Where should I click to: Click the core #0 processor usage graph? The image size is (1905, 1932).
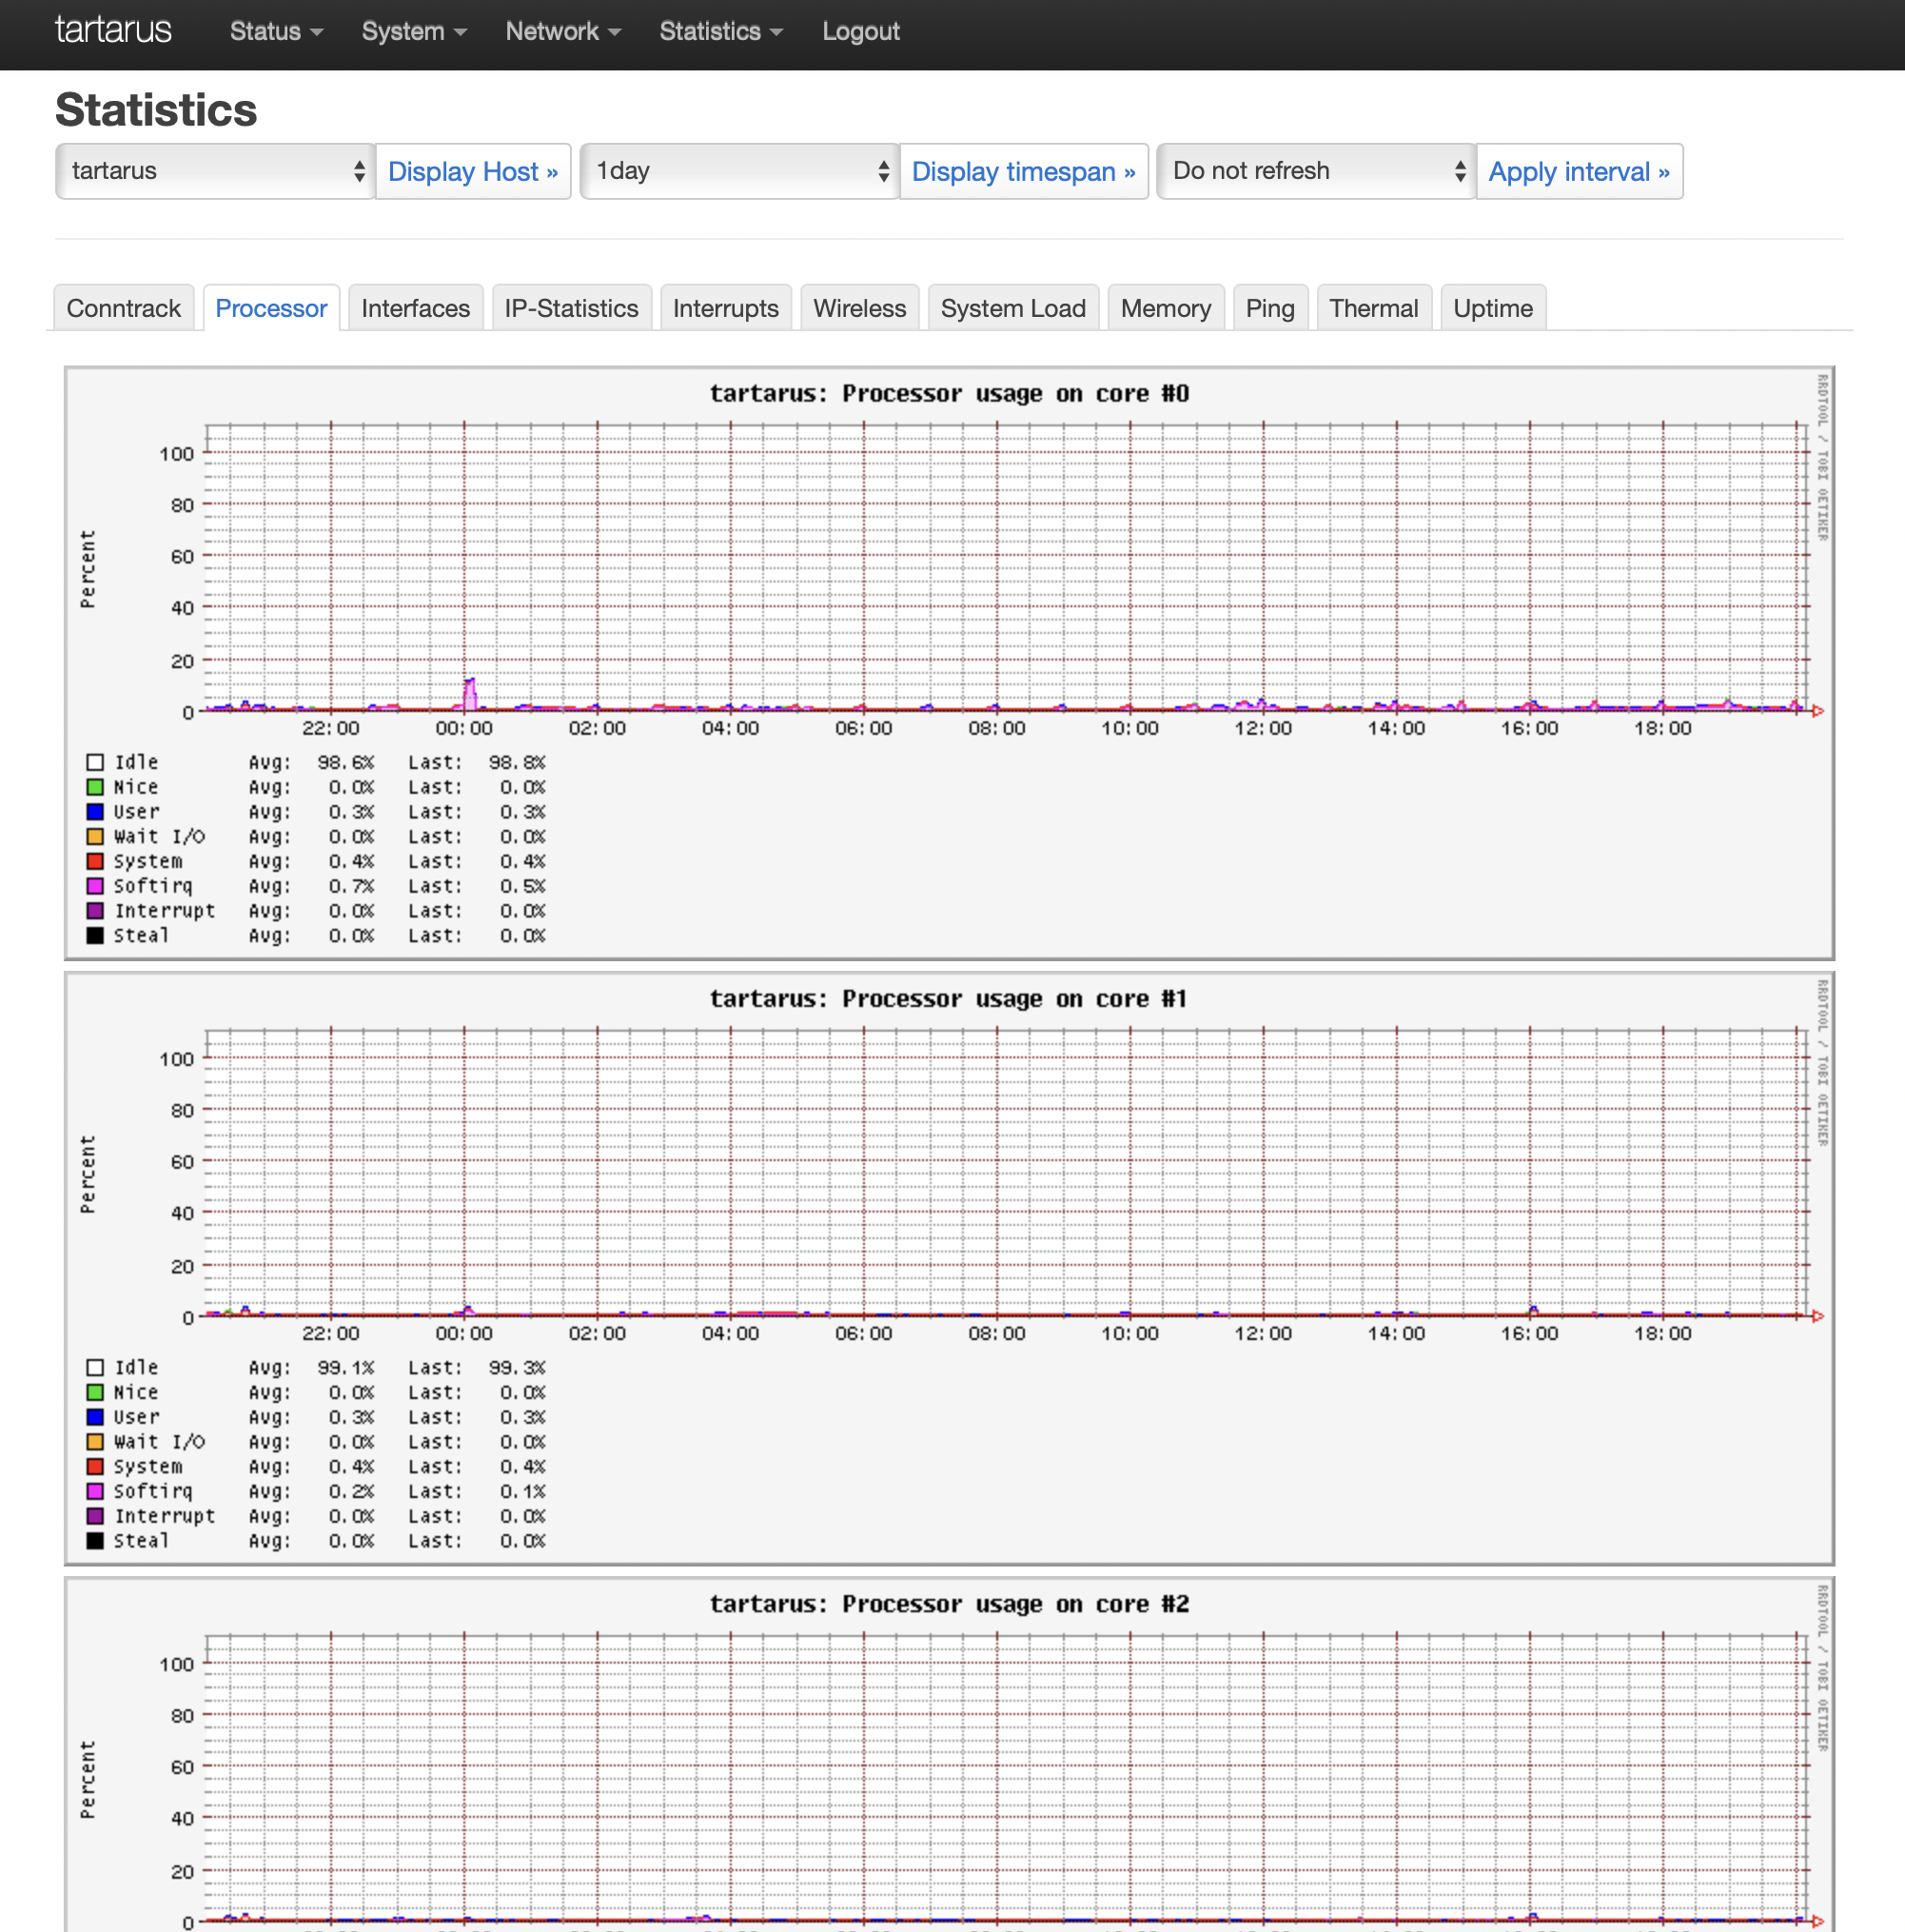(949, 663)
